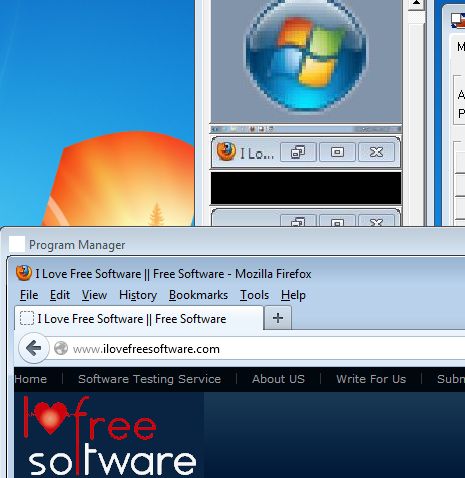The image size is (465, 478).
Task: Open the Home link on website
Action: coord(31,379)
